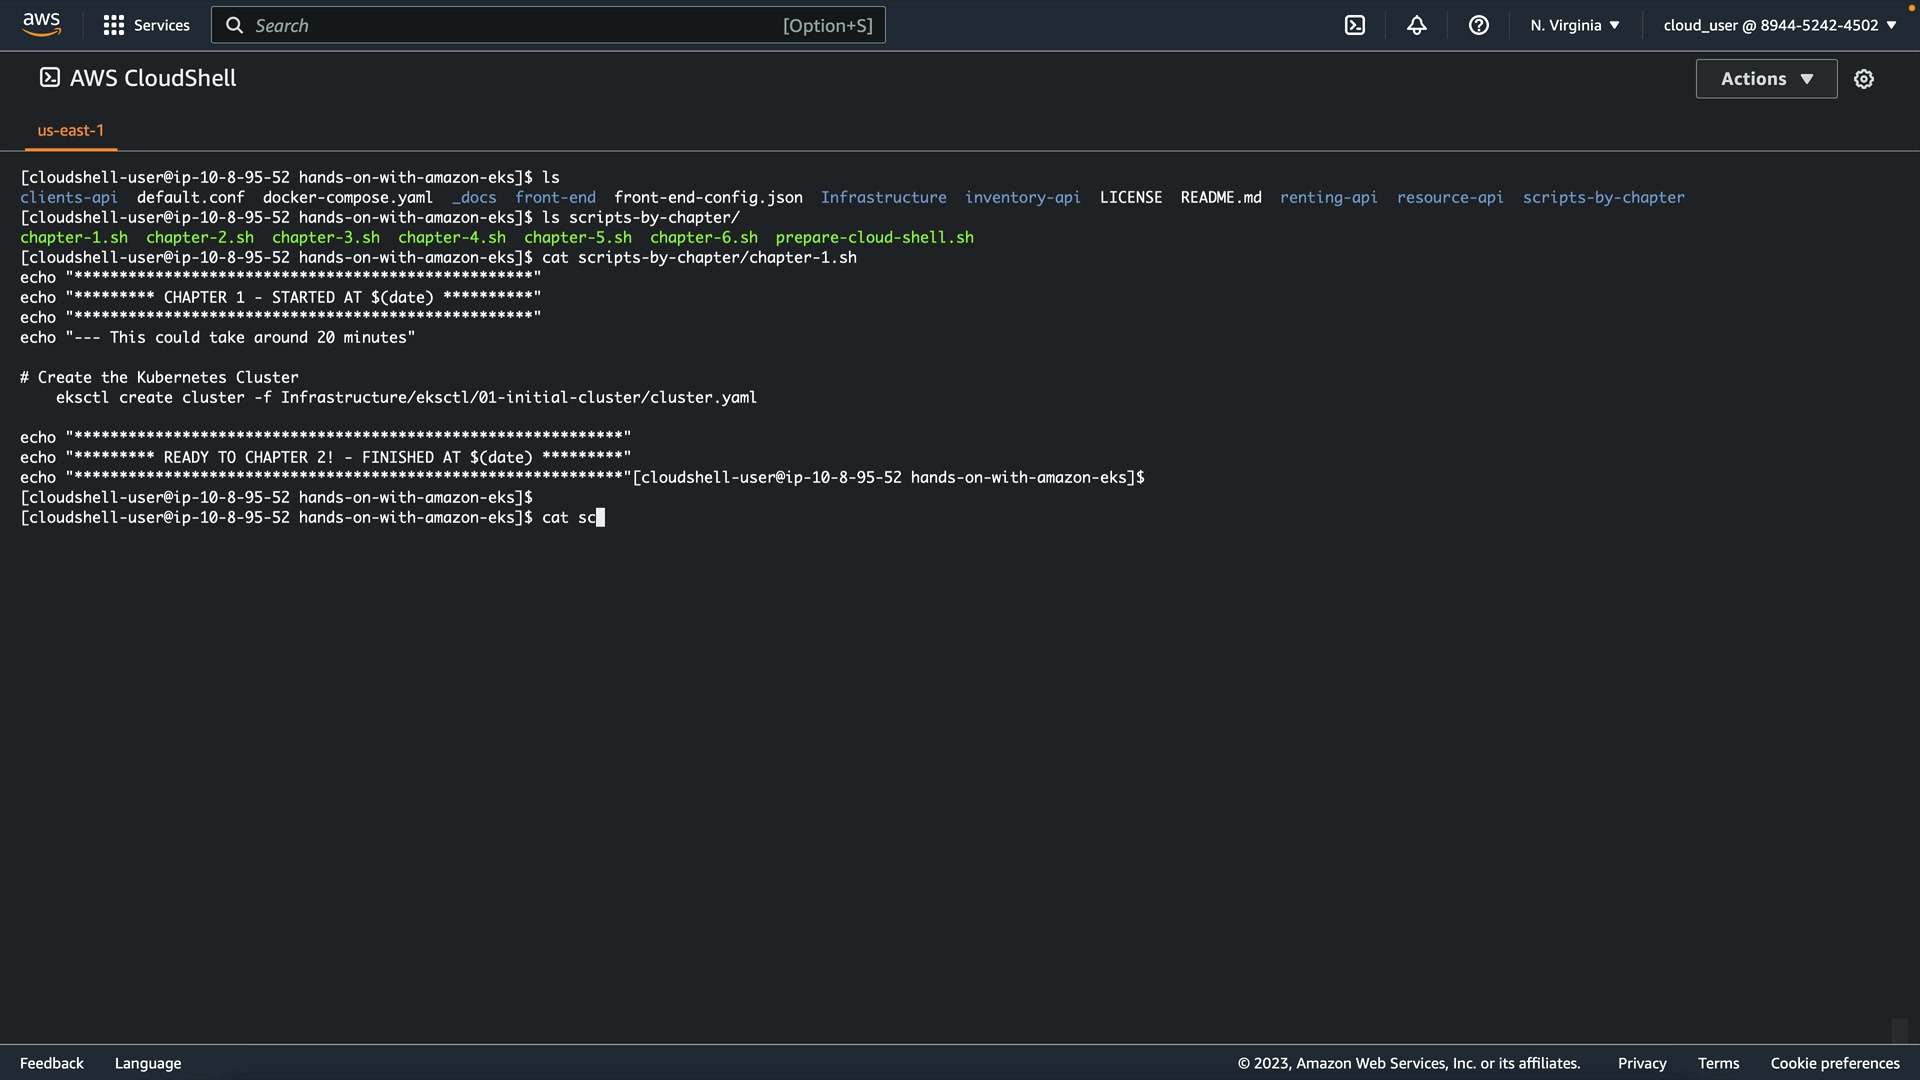Viewport: 1920px width, 1080px height.
Task: Click the CloudShell icon beside page title
Action: (x=50, y=78)
